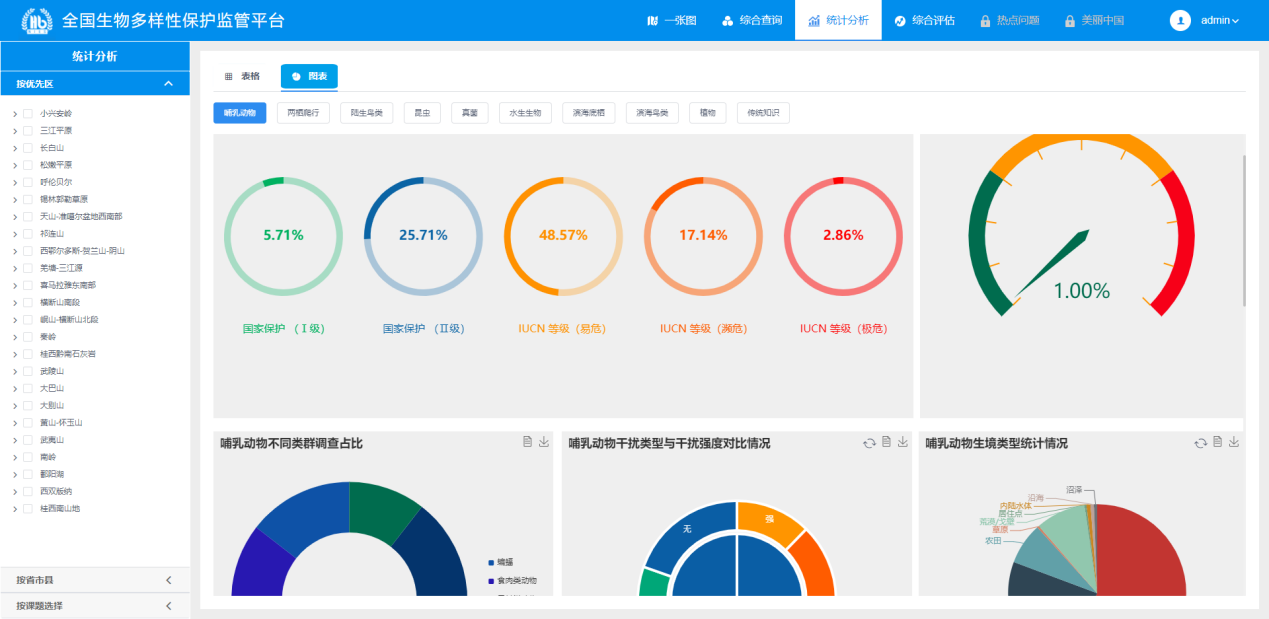The width and height of the screenshot is (1269, 619).
Task: Select the 昆虫 category button
Action: (423, 113)
